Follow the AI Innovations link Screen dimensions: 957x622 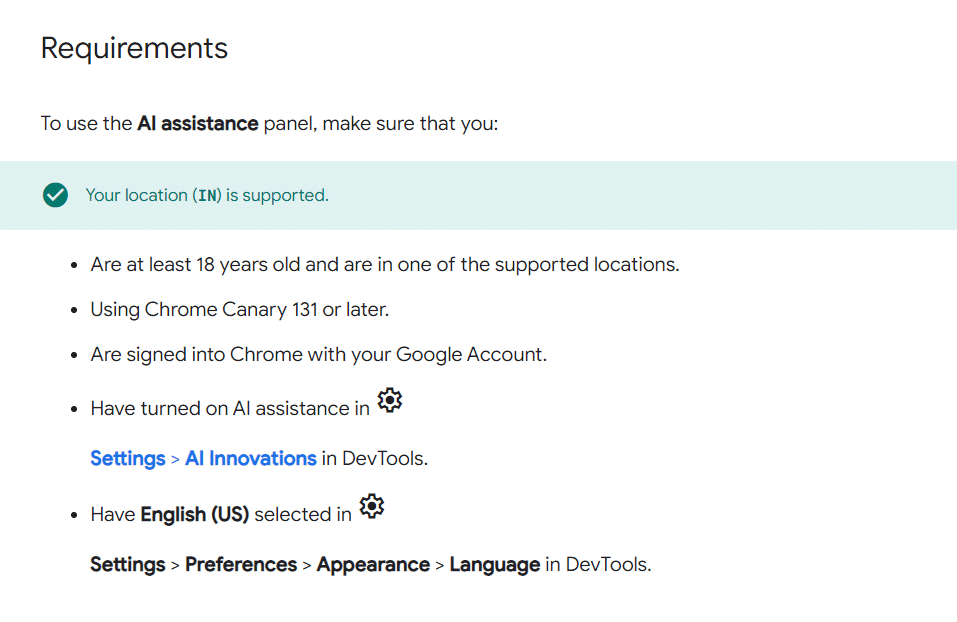(251, 458)
